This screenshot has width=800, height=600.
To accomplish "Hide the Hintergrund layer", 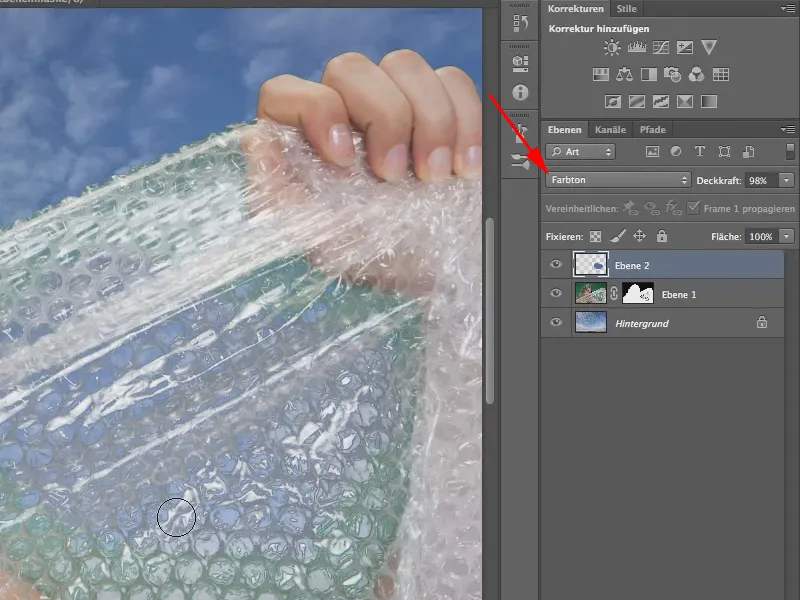I will coord(556,322).
